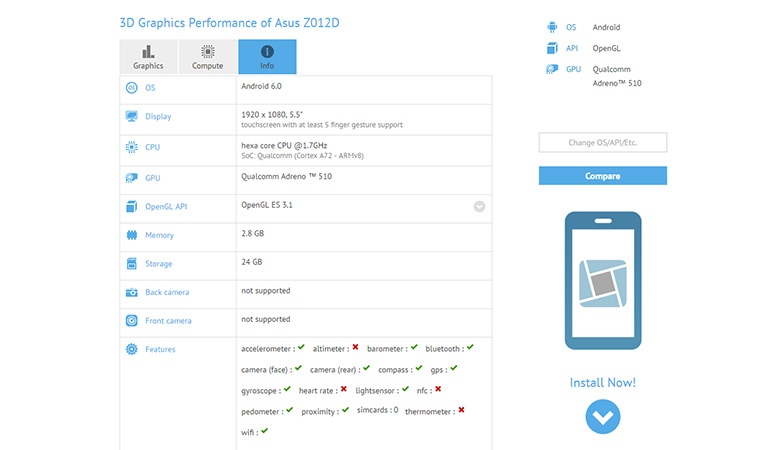Click the accelerometer green checkmark
The width and height of the screenshot is (768, 450).
coord(301,347)
